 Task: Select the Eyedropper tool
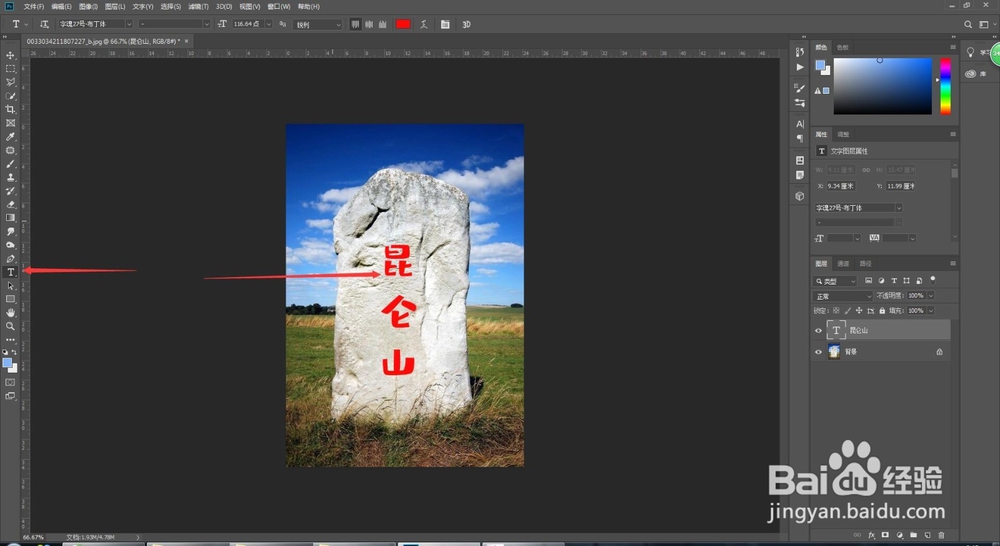pos(10,136)
